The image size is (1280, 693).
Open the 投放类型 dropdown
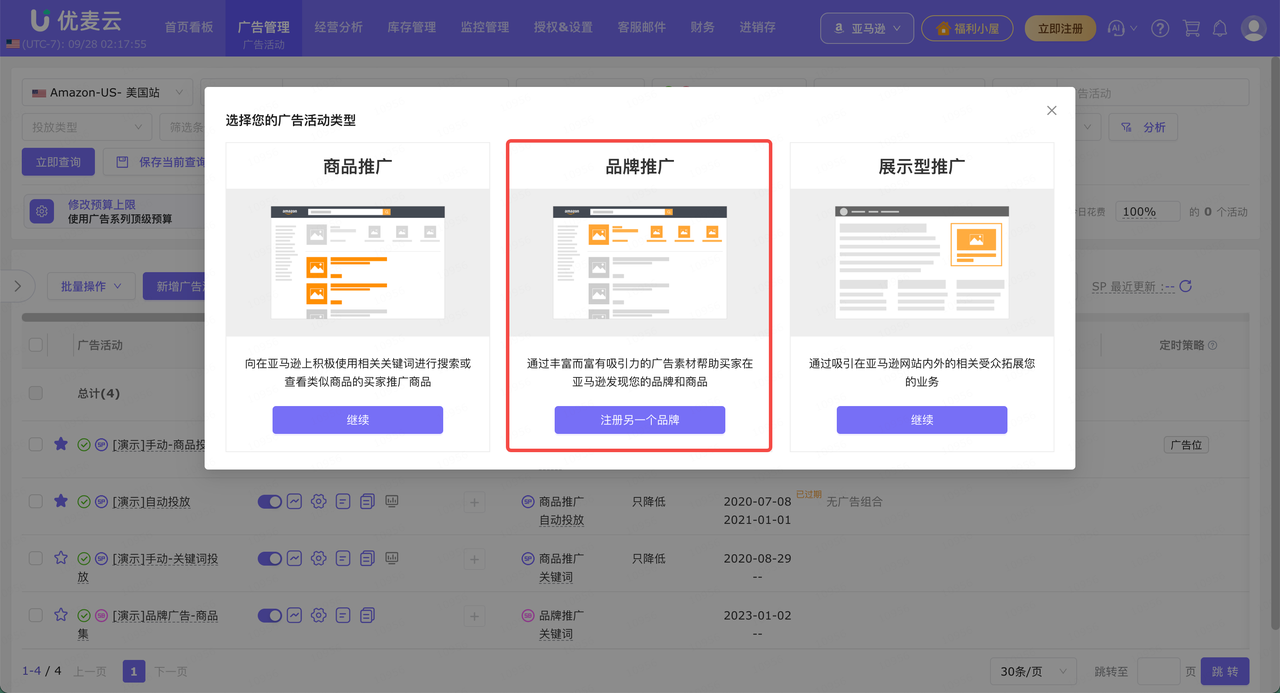tap(87, 127)
